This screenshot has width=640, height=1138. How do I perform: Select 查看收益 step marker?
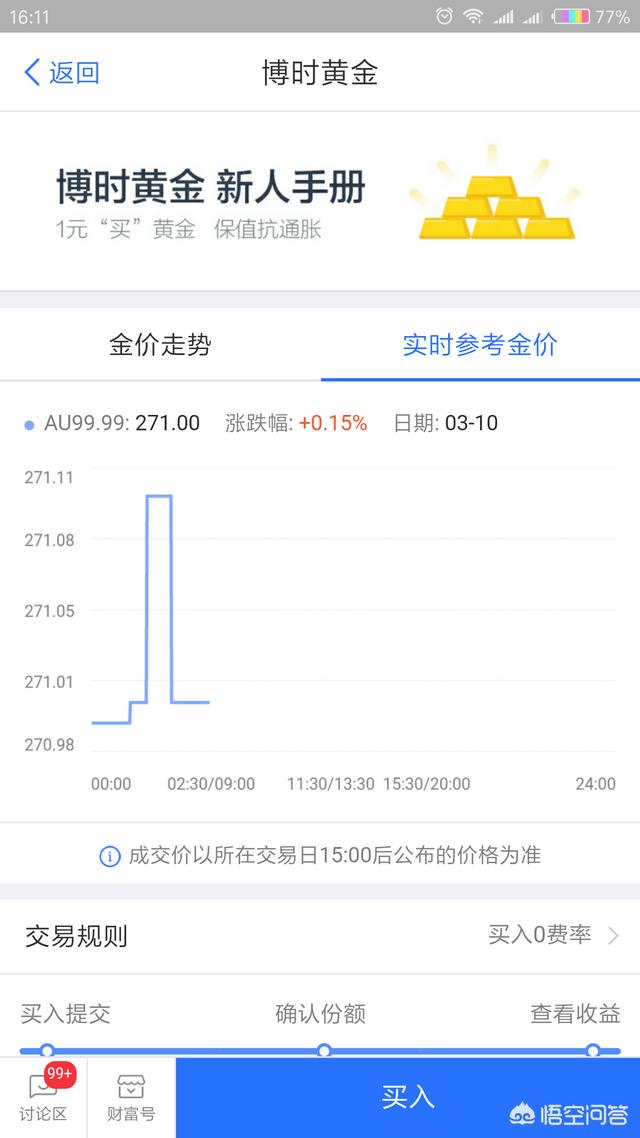[593, 1050]
